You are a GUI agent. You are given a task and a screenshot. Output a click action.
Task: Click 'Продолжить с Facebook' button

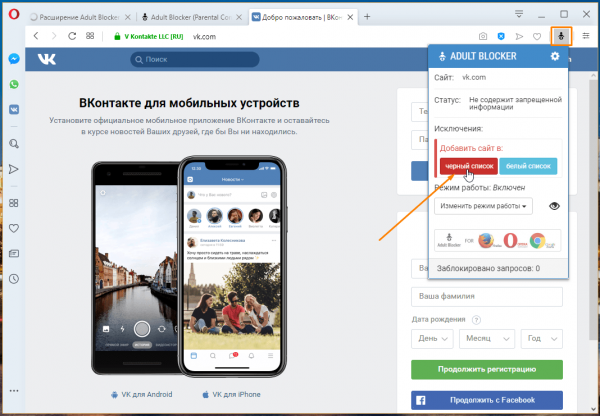(487, 400)
